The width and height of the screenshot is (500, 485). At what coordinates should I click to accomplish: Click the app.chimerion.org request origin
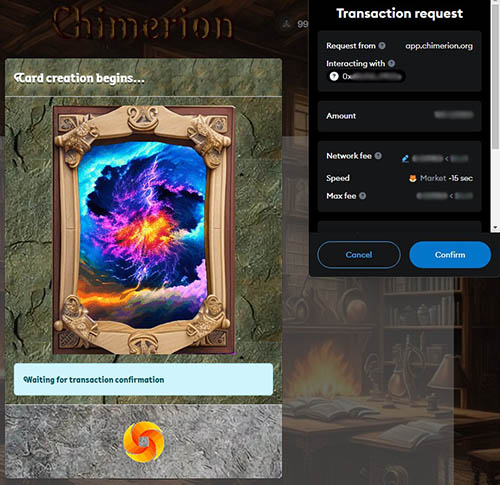[x=439, y=46]
